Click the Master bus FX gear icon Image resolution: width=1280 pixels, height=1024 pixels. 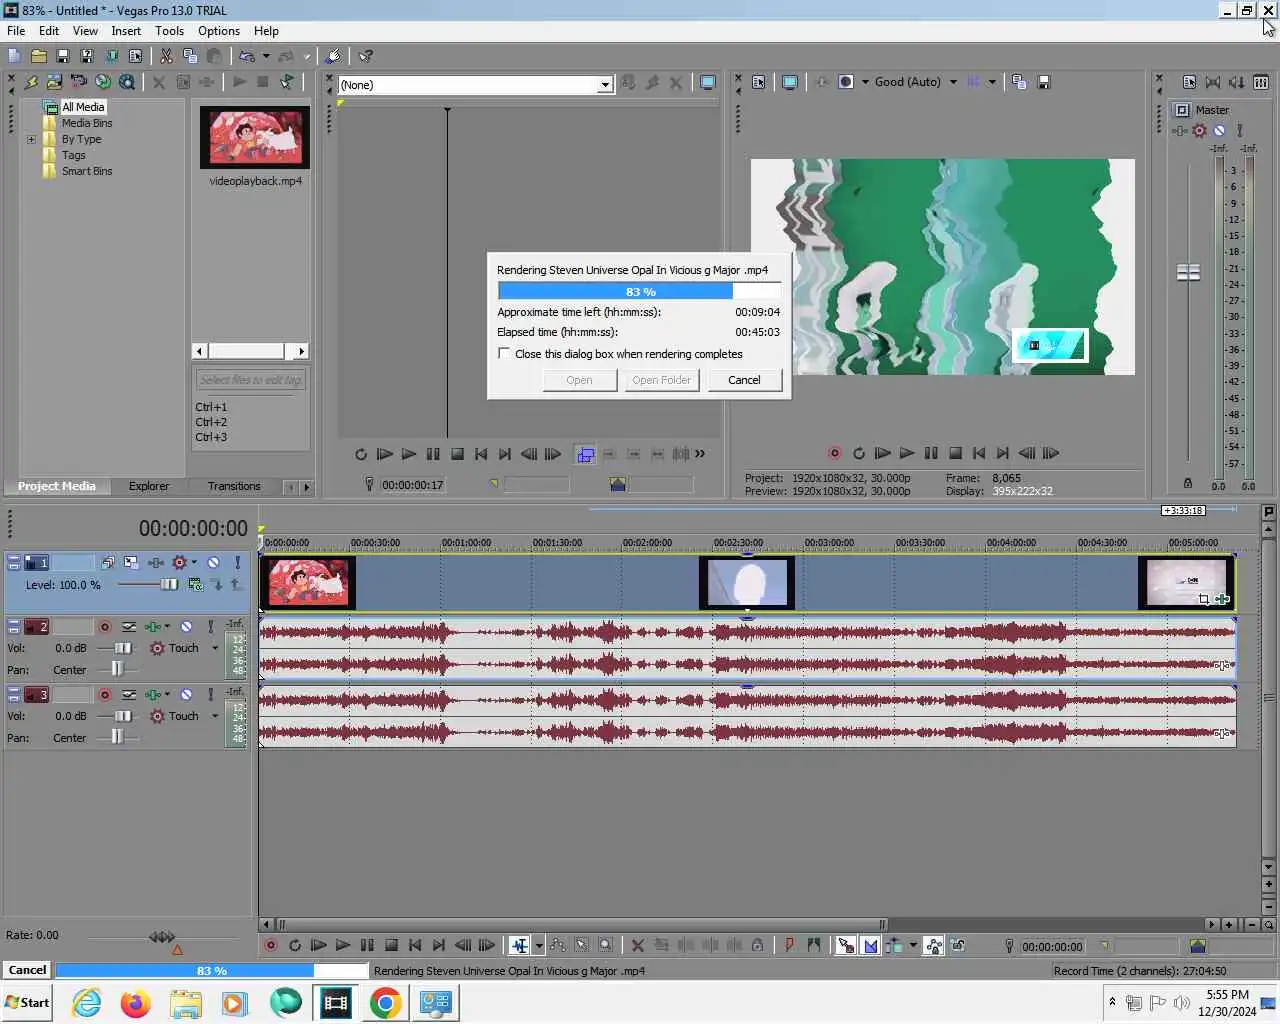coord(1199,130)
